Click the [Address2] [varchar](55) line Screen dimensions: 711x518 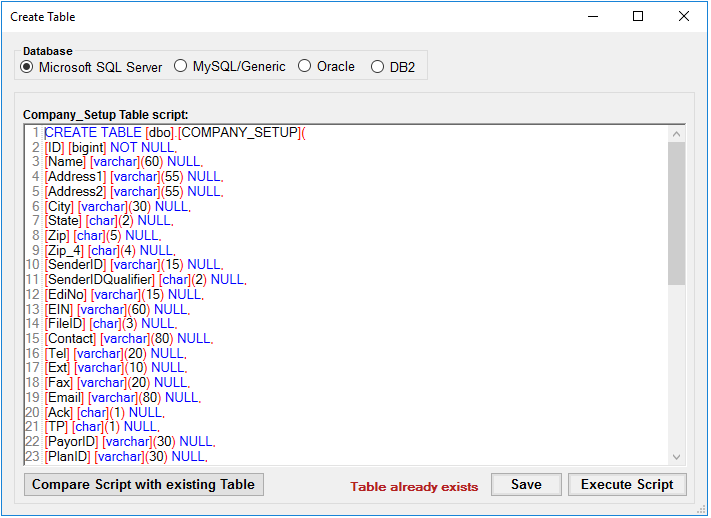(x=134, y=192)
